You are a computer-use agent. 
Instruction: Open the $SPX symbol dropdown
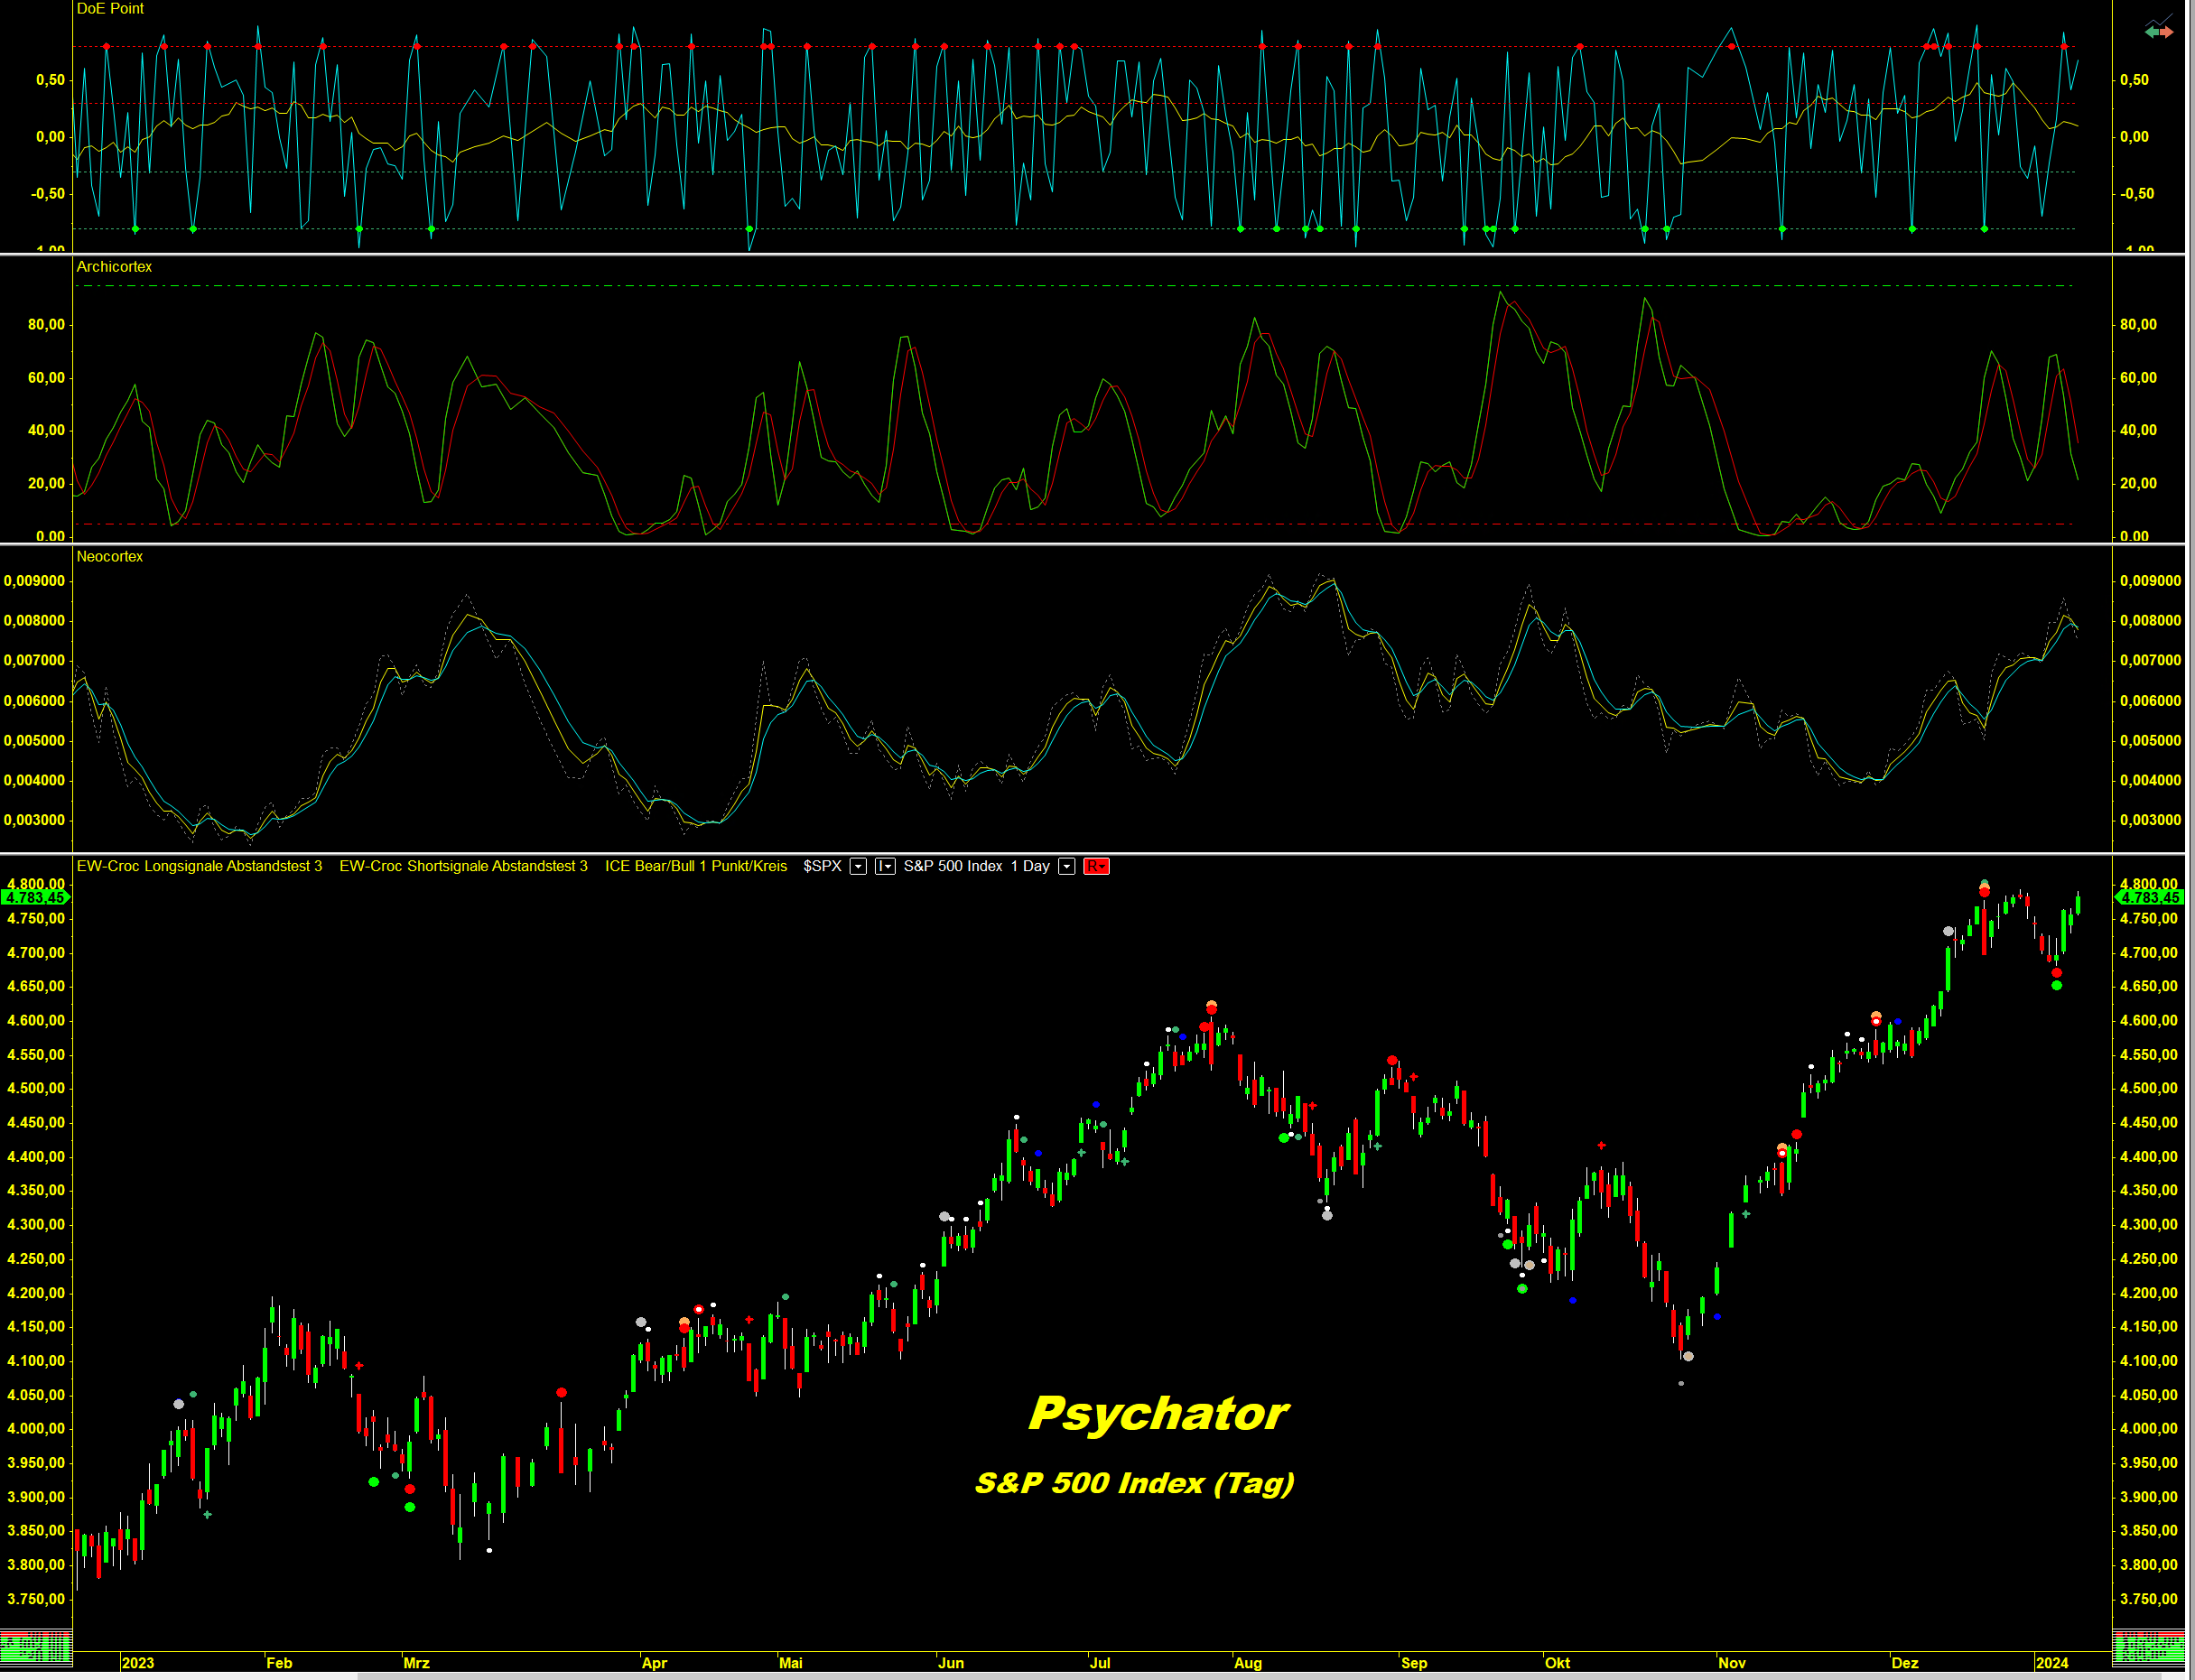858,866
